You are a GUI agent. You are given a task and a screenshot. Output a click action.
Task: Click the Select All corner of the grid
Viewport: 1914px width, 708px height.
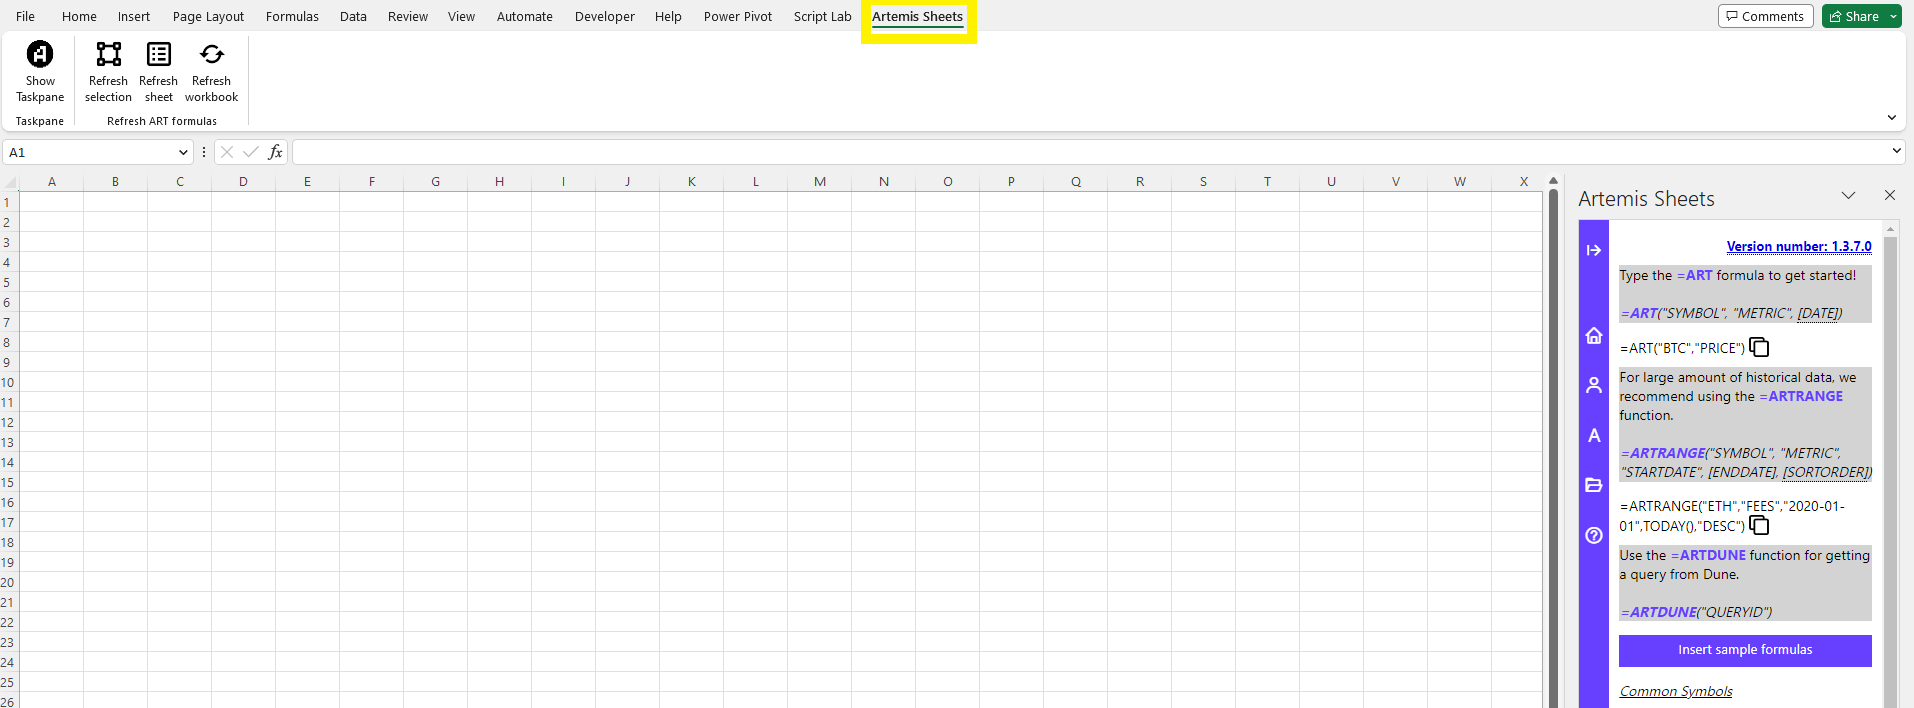(x=10, y=182)
